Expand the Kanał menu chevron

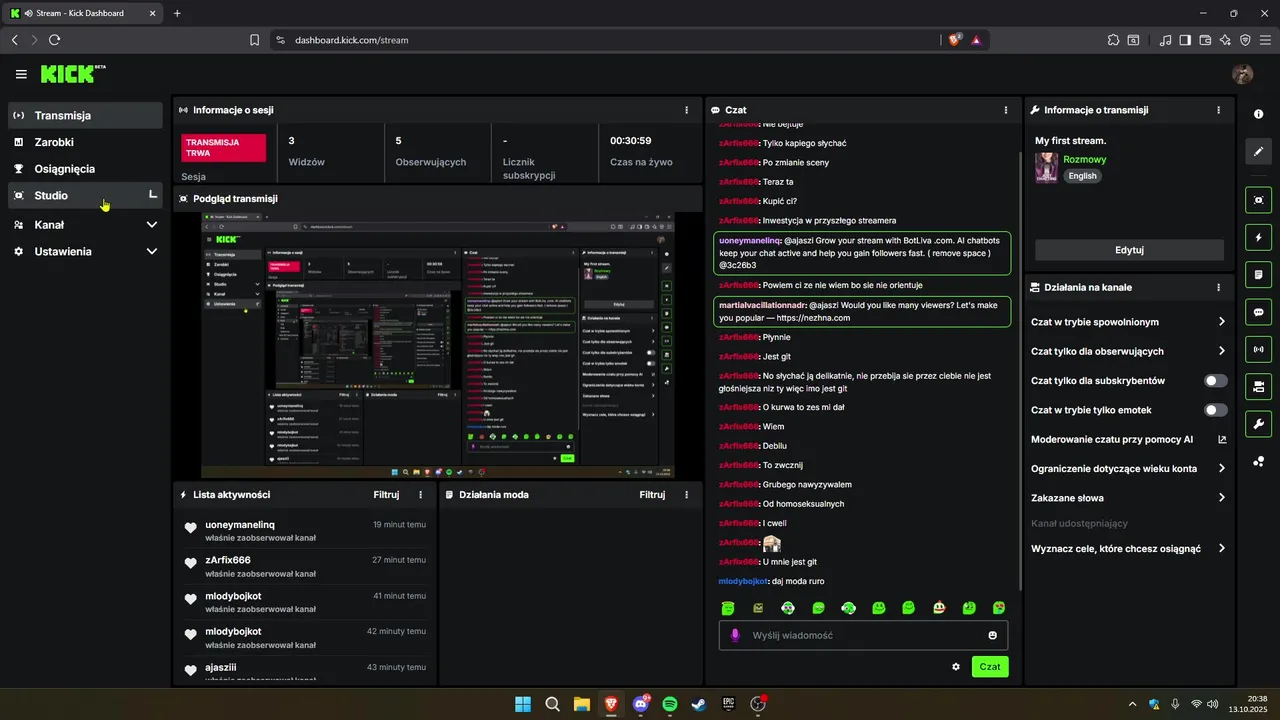[x=152, y=225]
